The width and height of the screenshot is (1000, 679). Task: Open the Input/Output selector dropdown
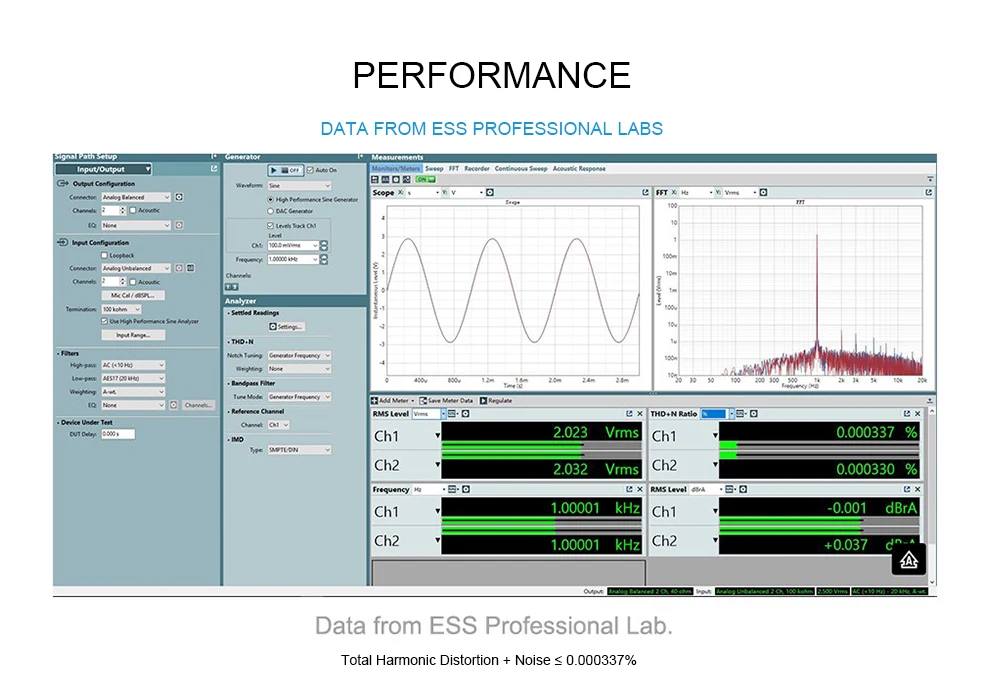point(103,169)
